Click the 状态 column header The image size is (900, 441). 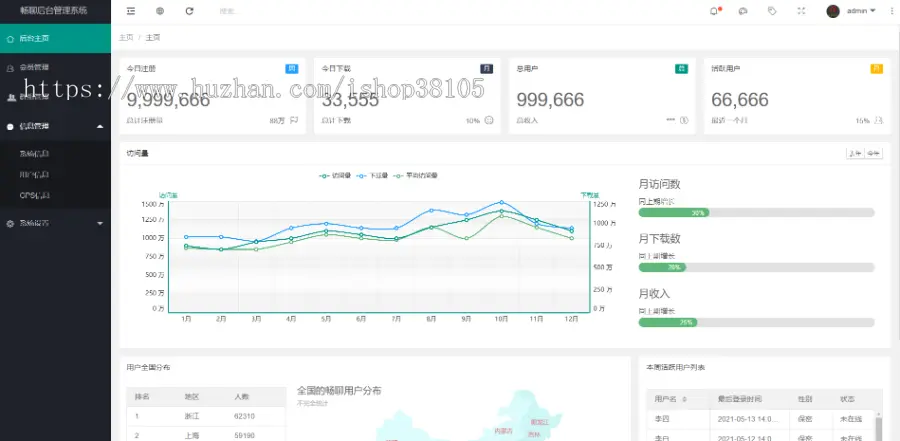(x=847, y=399)
